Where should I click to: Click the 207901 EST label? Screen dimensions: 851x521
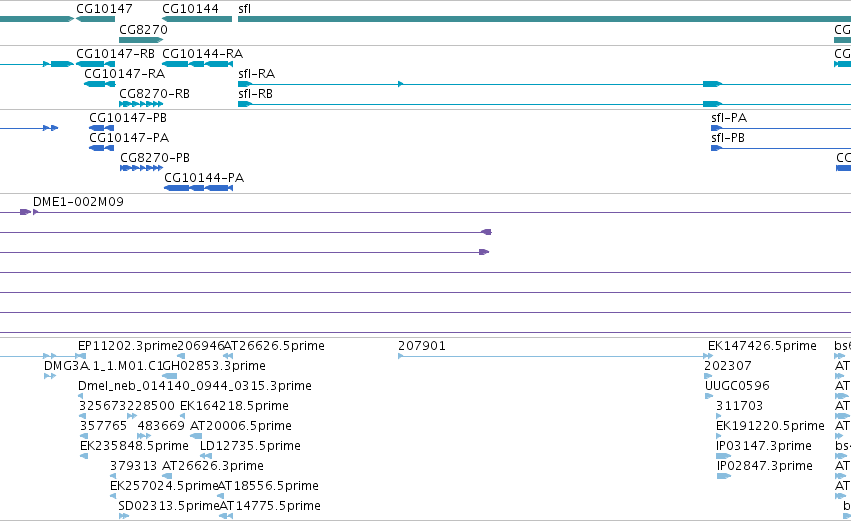(422, 346)
